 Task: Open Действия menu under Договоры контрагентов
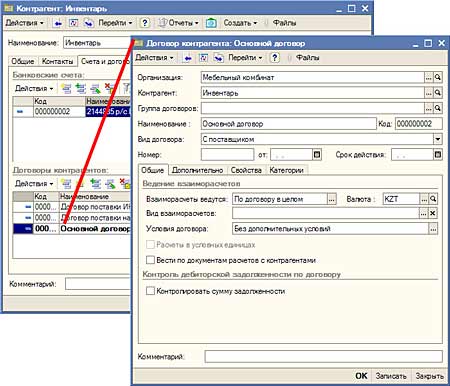pos(34,184)
